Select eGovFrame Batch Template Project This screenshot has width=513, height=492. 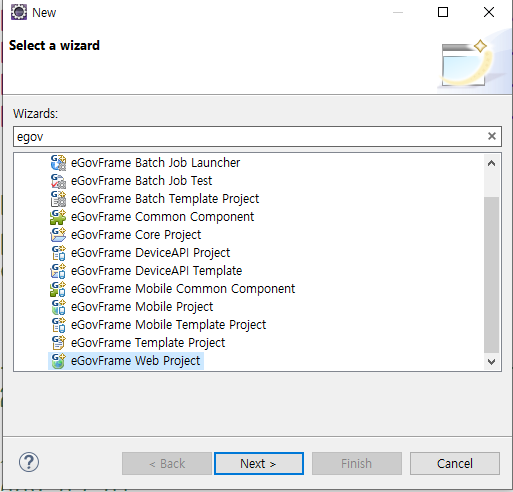click(x=165, y=199)
